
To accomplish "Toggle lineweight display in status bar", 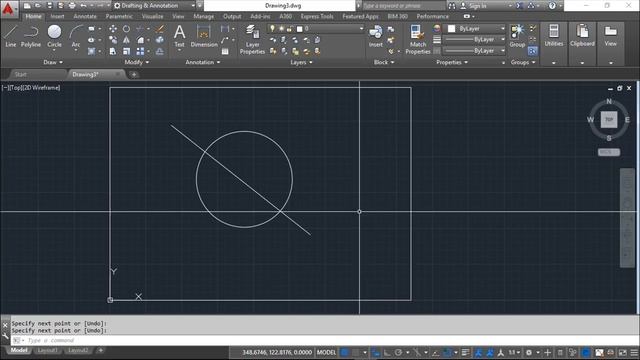I will tap(466, 352).
